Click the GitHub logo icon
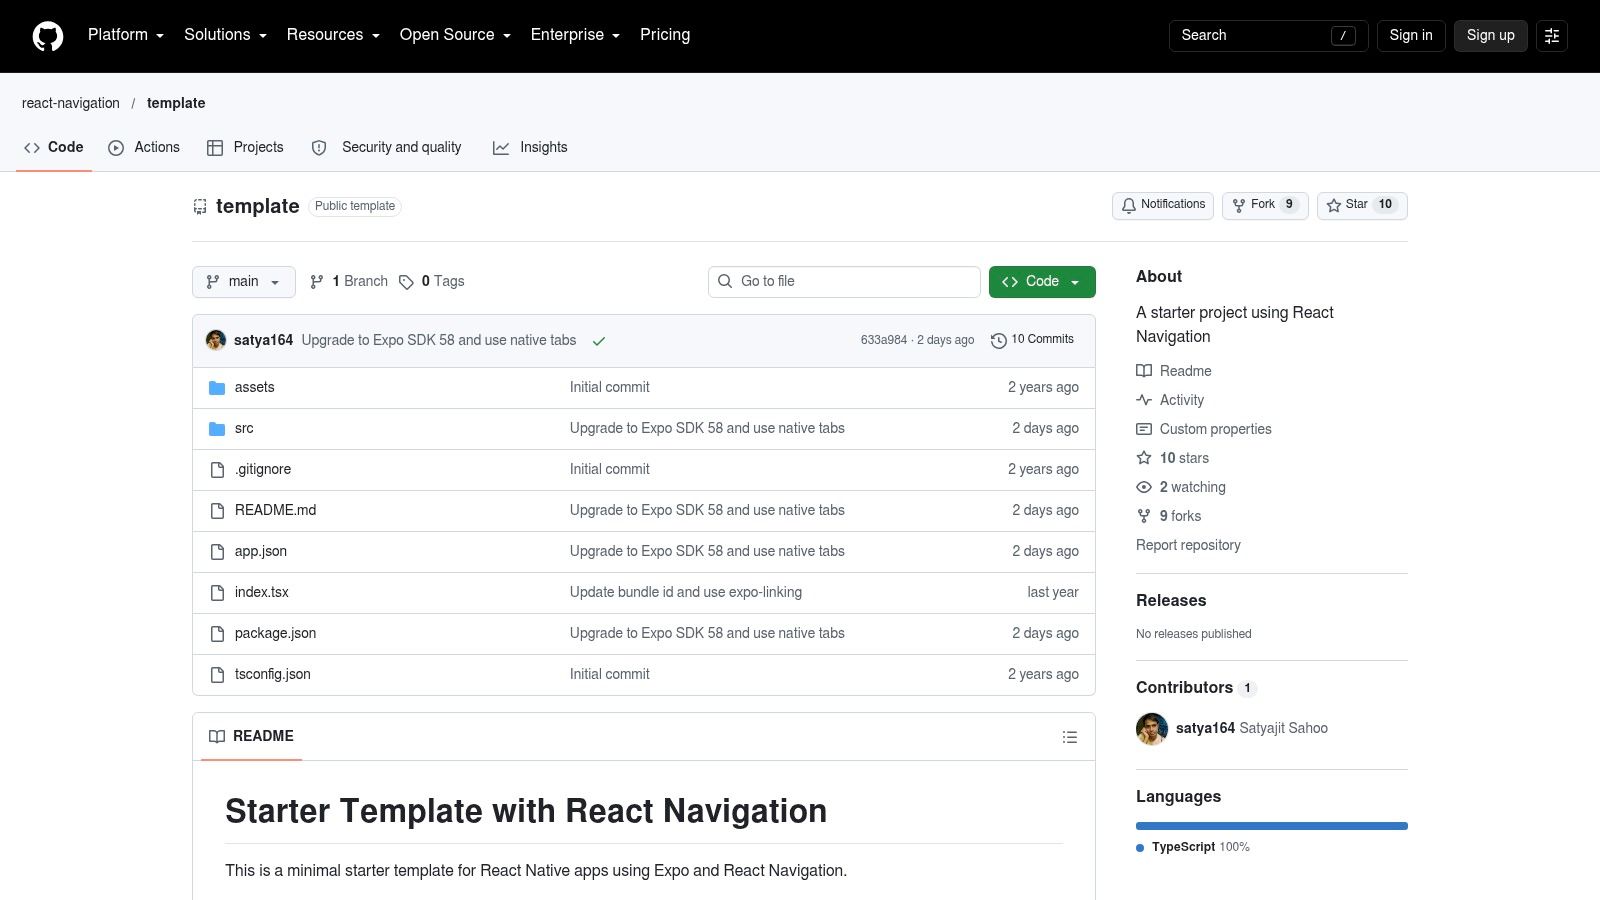 tap(48, 36)
